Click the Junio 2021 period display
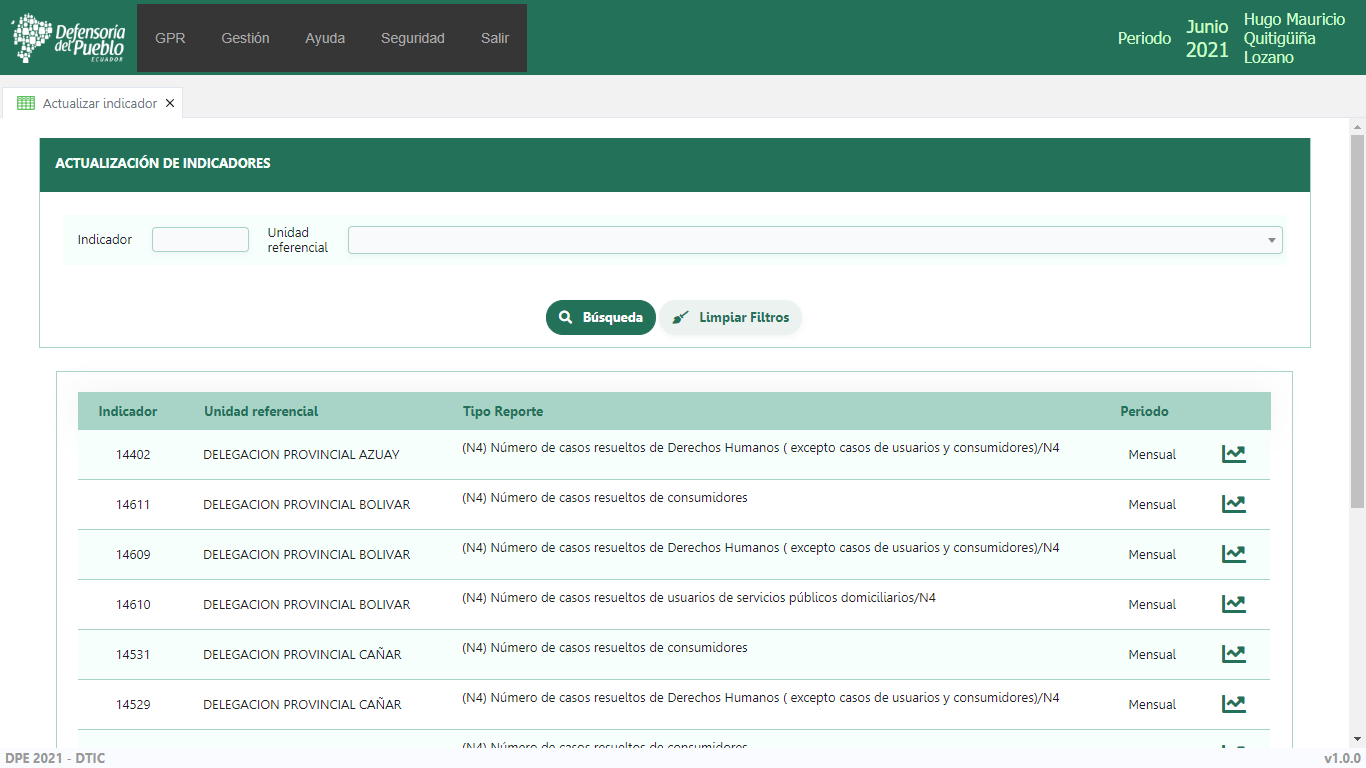Screen dimensions: 1366x768 1207,38
